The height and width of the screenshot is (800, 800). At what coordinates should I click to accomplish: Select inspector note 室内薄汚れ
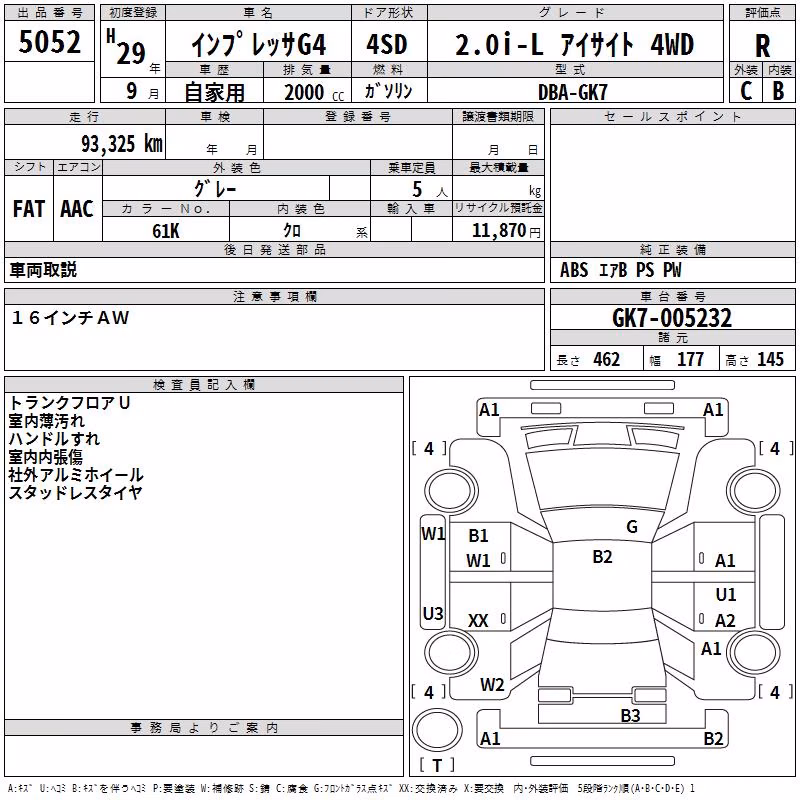[46, 421]
